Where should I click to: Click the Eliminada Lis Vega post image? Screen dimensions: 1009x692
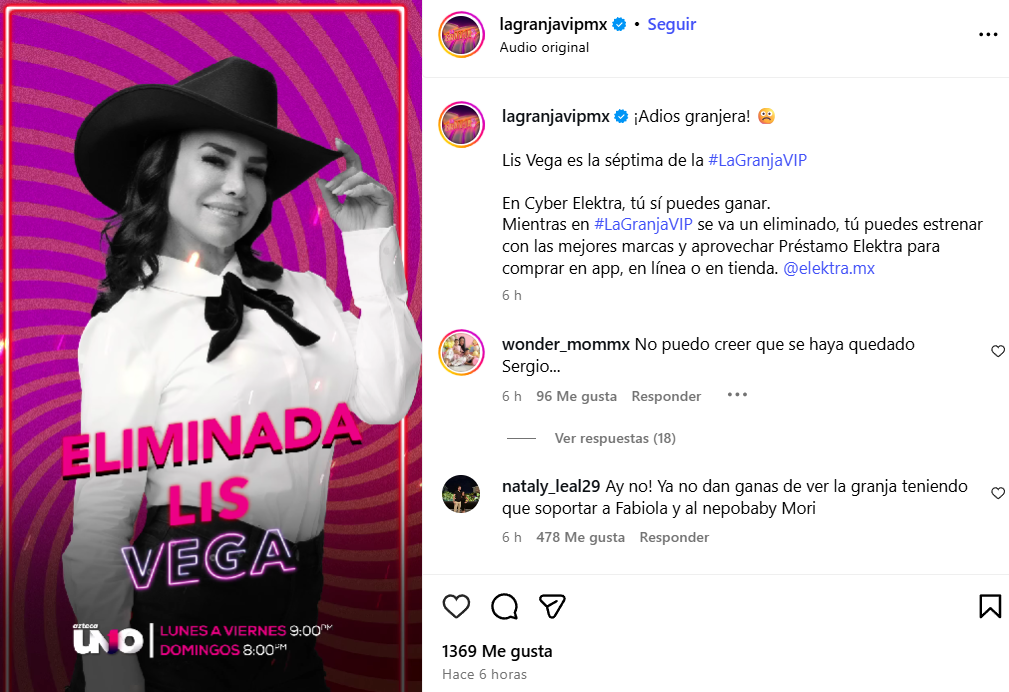pos(211,346)
